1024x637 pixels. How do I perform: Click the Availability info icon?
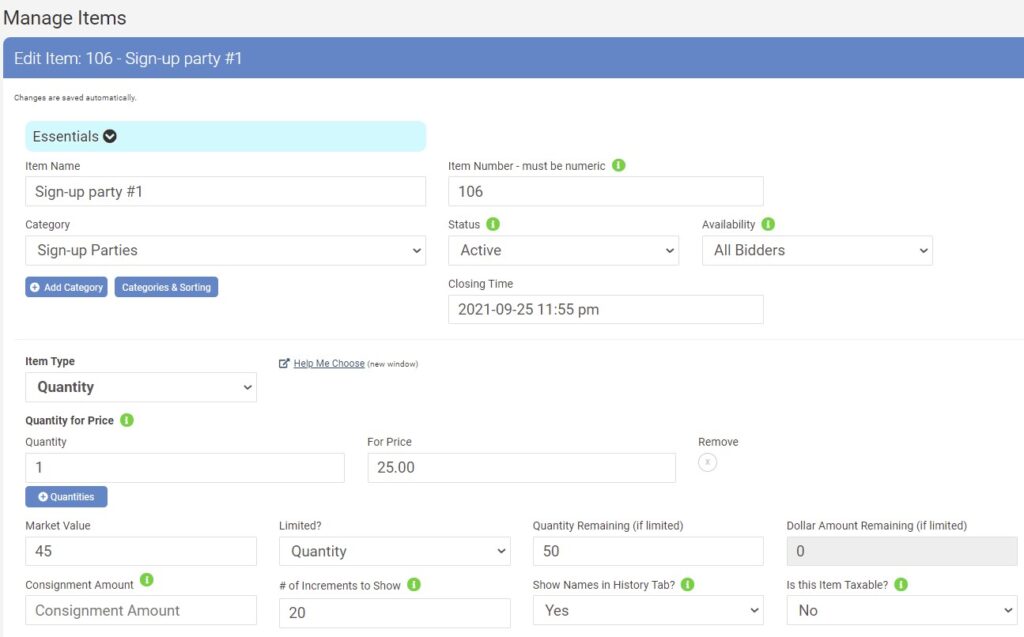pos(768,224)
